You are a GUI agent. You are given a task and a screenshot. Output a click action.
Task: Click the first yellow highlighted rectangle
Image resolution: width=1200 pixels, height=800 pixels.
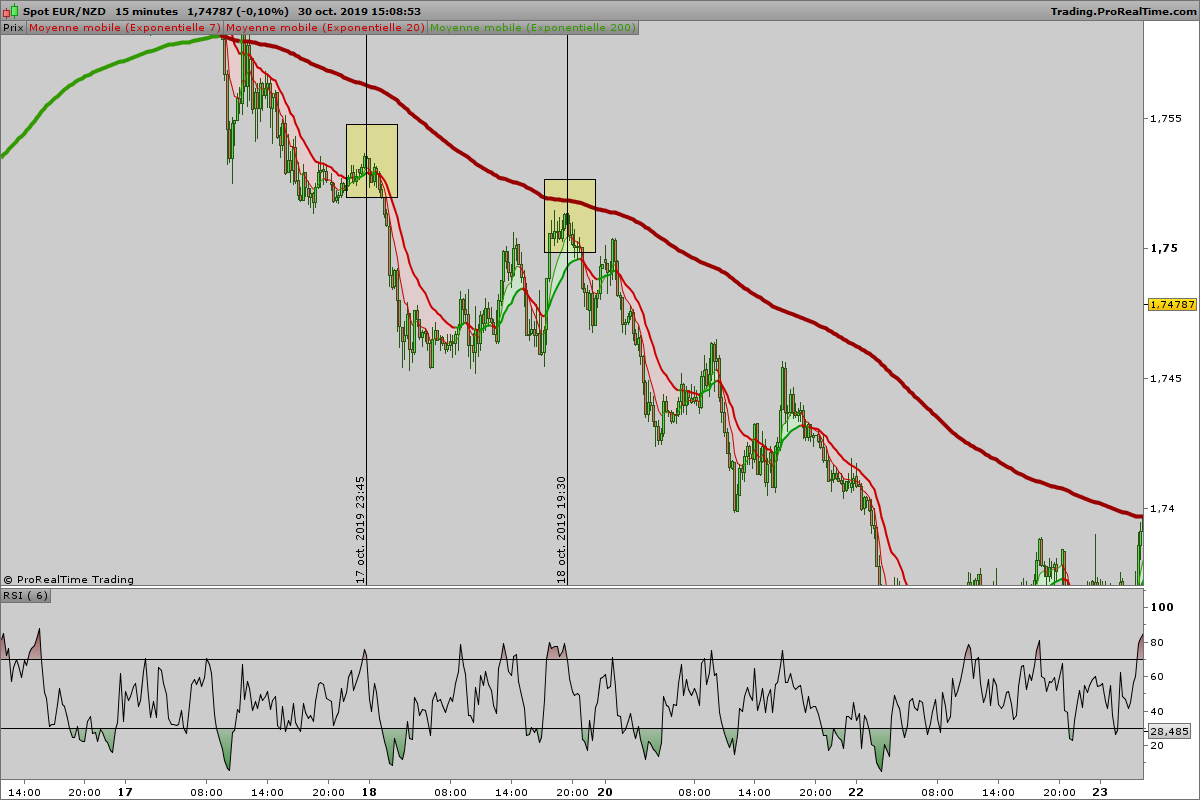tap(372, 160)
